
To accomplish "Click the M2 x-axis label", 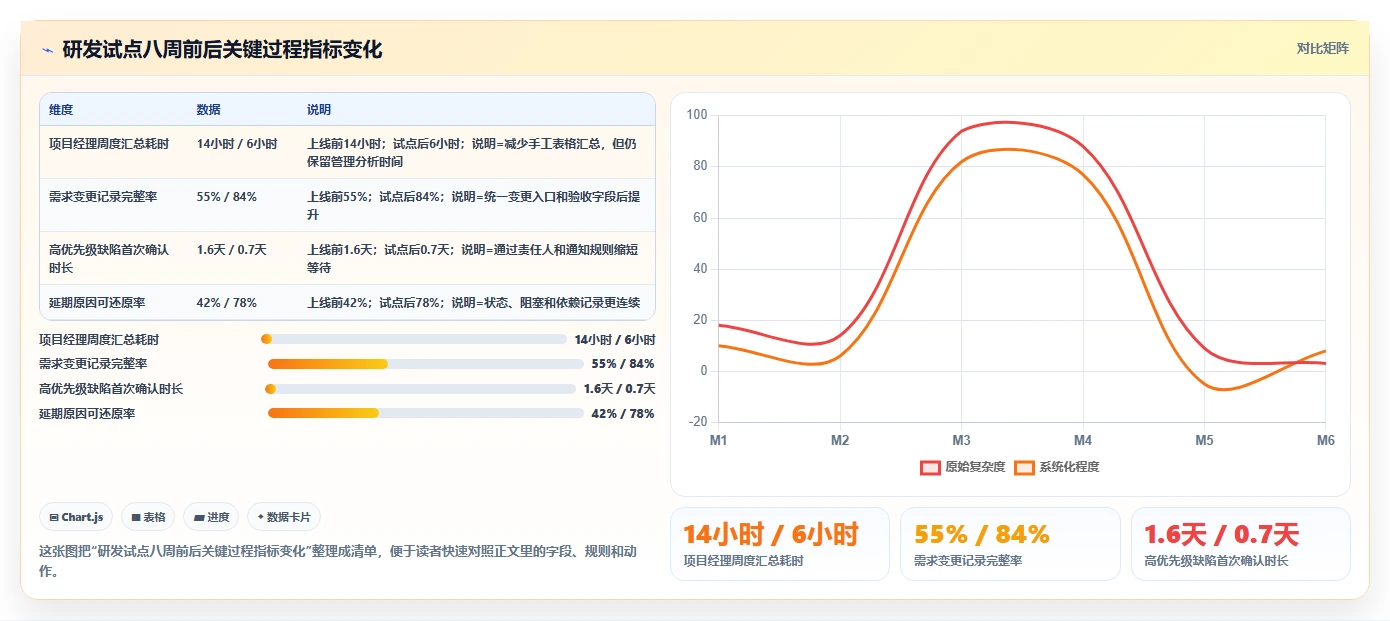I will pyautogui.click(x=840, y=440).
